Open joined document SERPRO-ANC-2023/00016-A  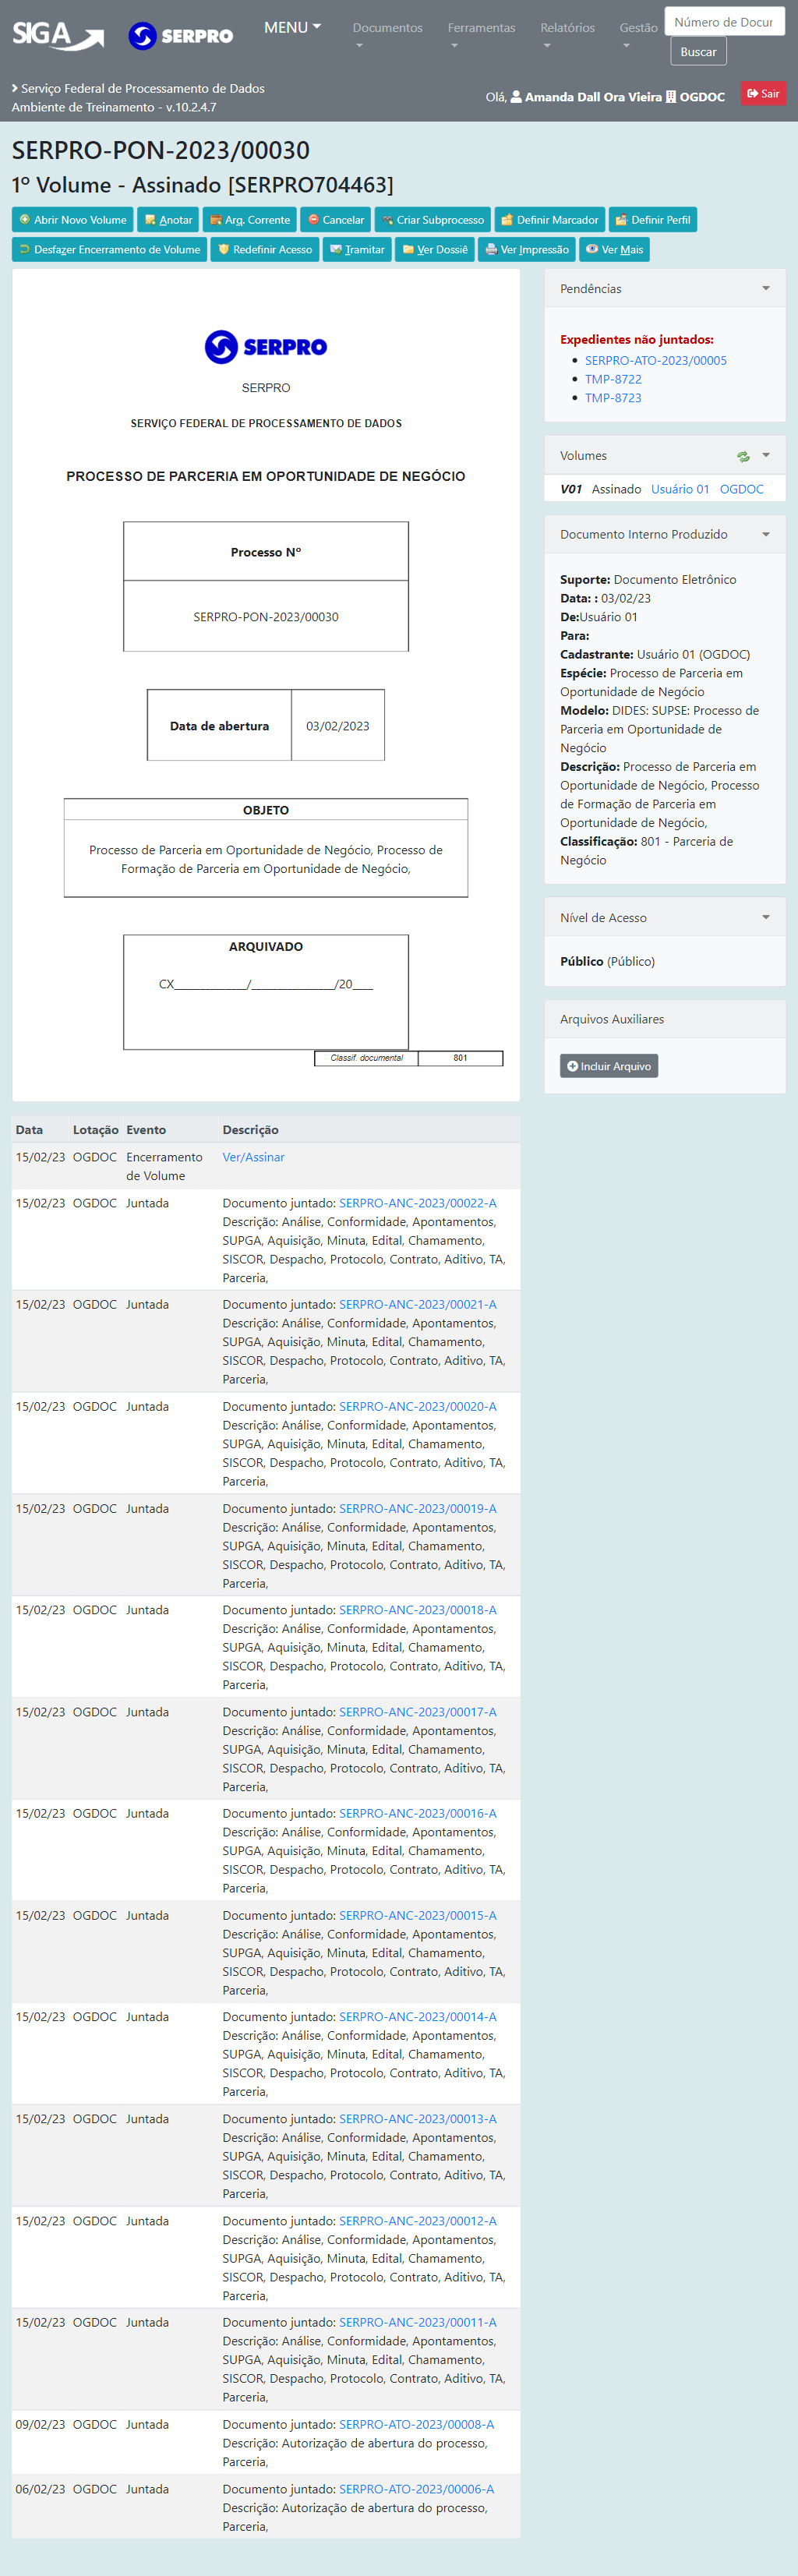pyautogui.click(x=417, y=1813)
